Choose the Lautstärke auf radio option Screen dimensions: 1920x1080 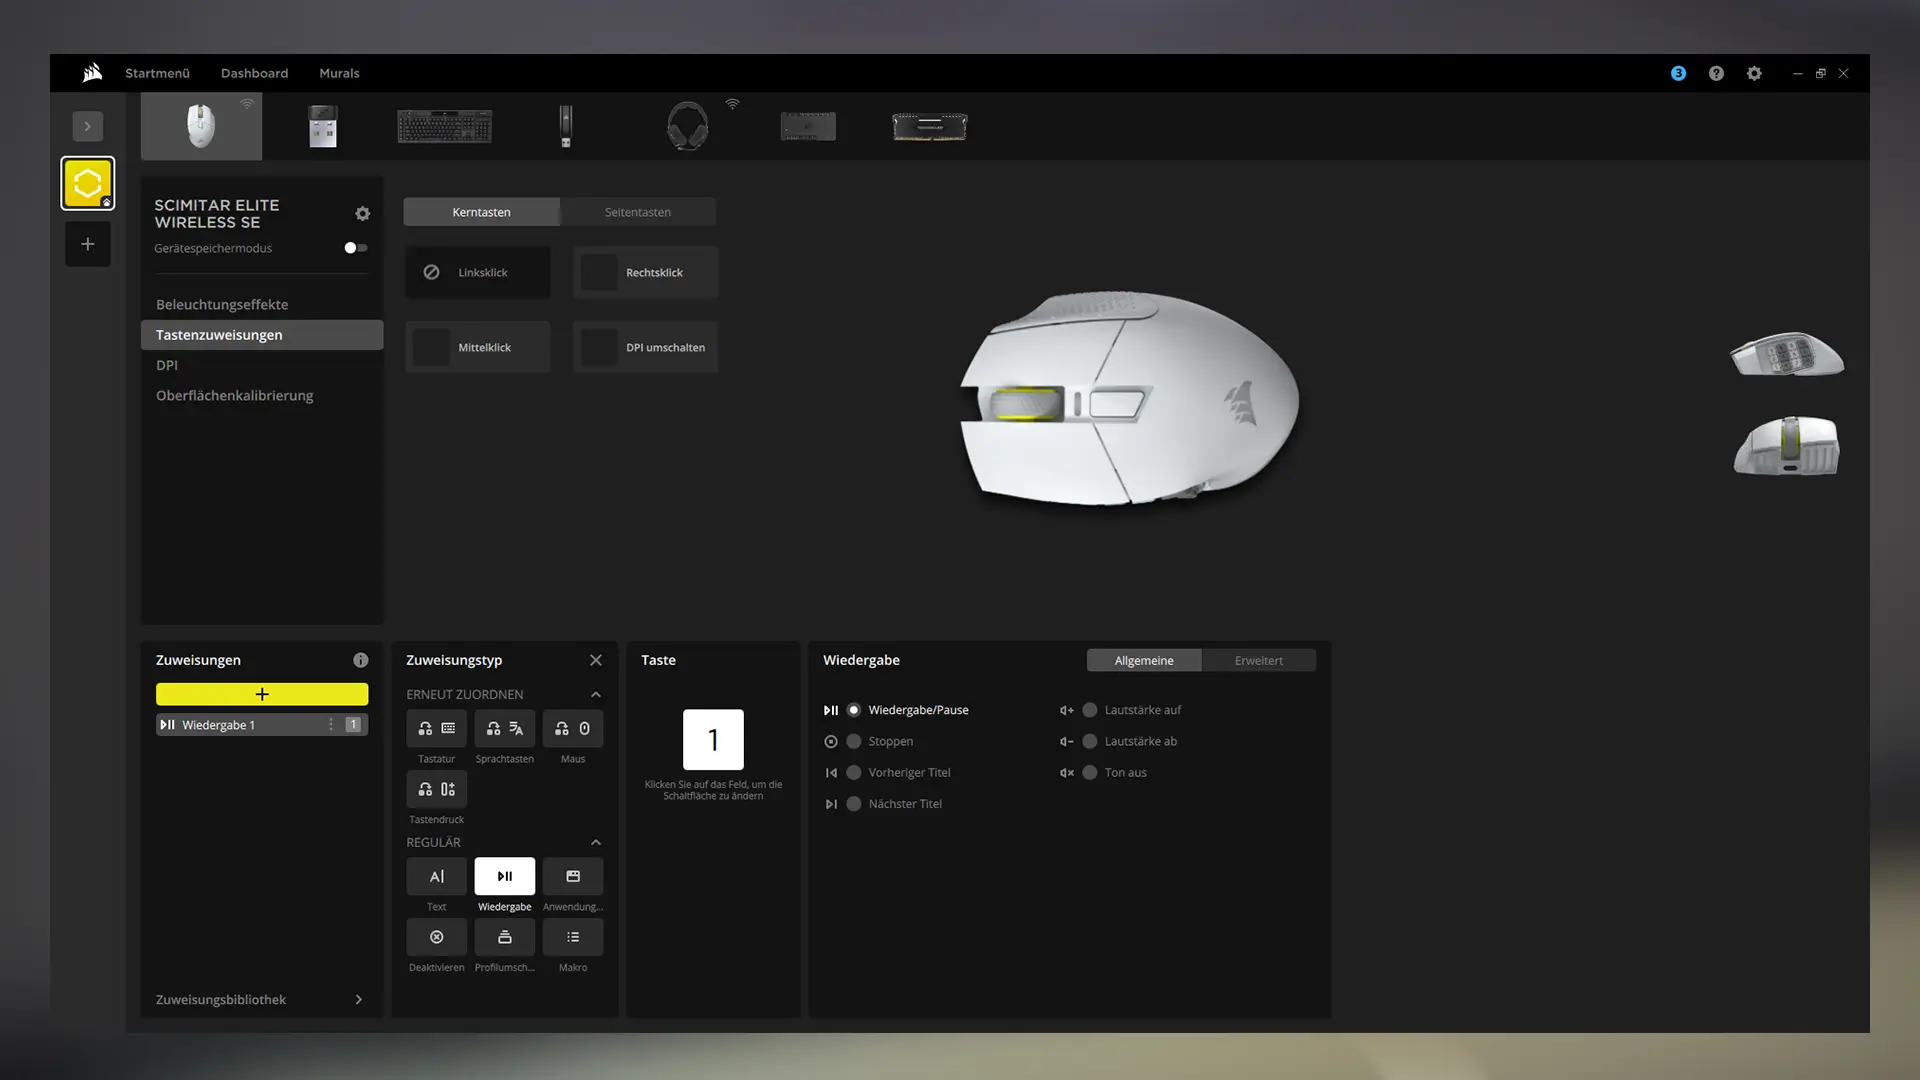1090,710
